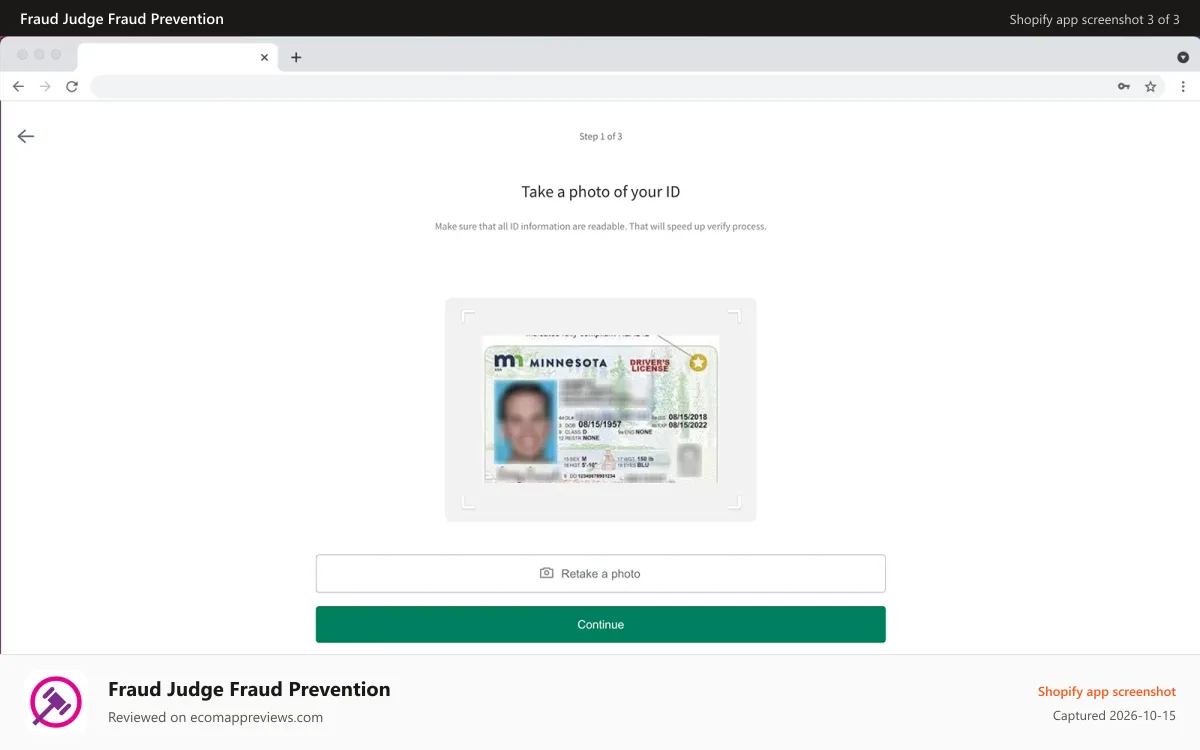Reload the page with the refresh icon
The height and width of the screenshot is (750, 1200).
tap(72, 87)
